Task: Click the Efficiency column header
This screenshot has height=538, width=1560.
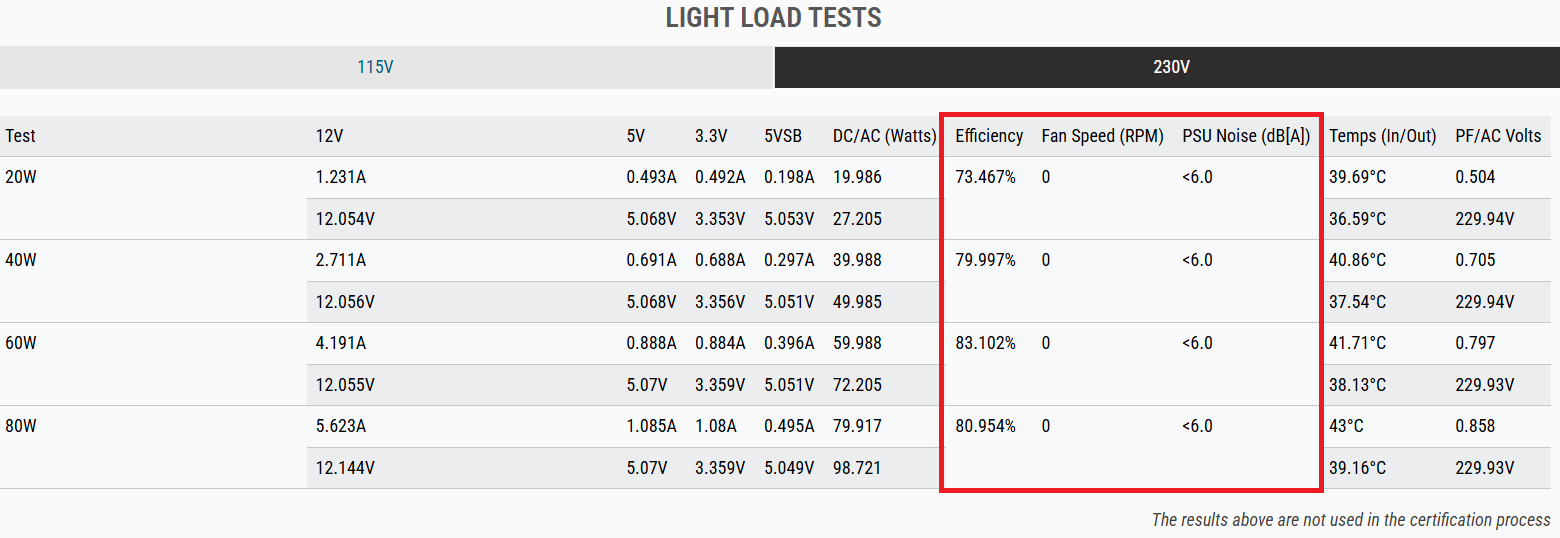Action: click(989, 136)
